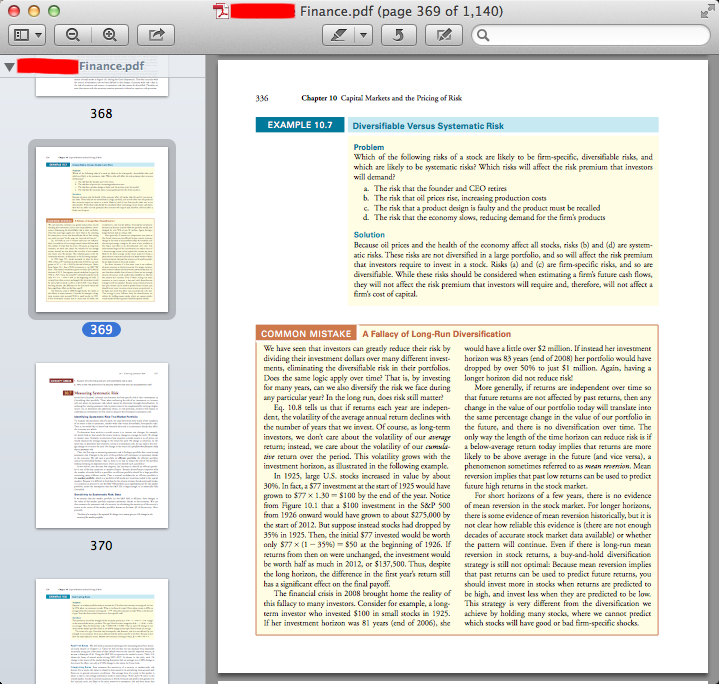This screenshot has height=684, width=719.
Task: Click the PDF document icon in title bar
Action: coord(221,11)
